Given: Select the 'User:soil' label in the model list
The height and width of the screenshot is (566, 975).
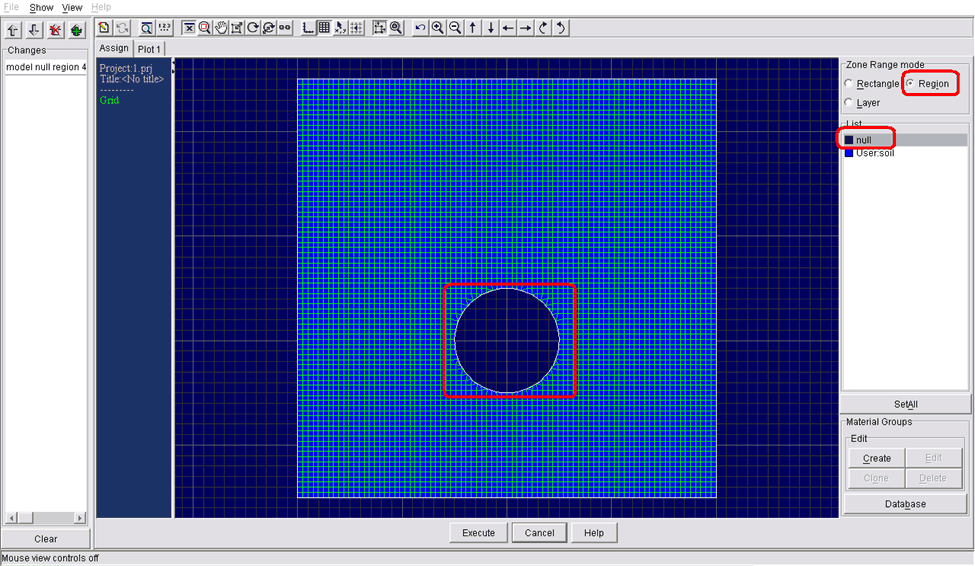Looking at the screenshot, I should 875,153.
